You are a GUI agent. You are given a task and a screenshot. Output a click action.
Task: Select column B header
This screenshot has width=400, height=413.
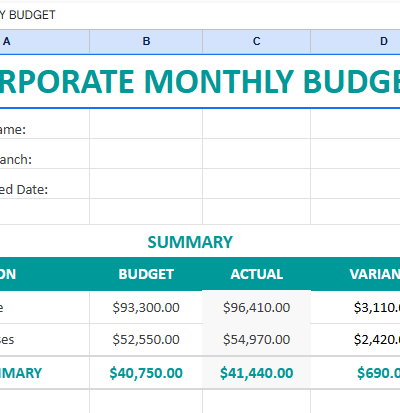146,42
